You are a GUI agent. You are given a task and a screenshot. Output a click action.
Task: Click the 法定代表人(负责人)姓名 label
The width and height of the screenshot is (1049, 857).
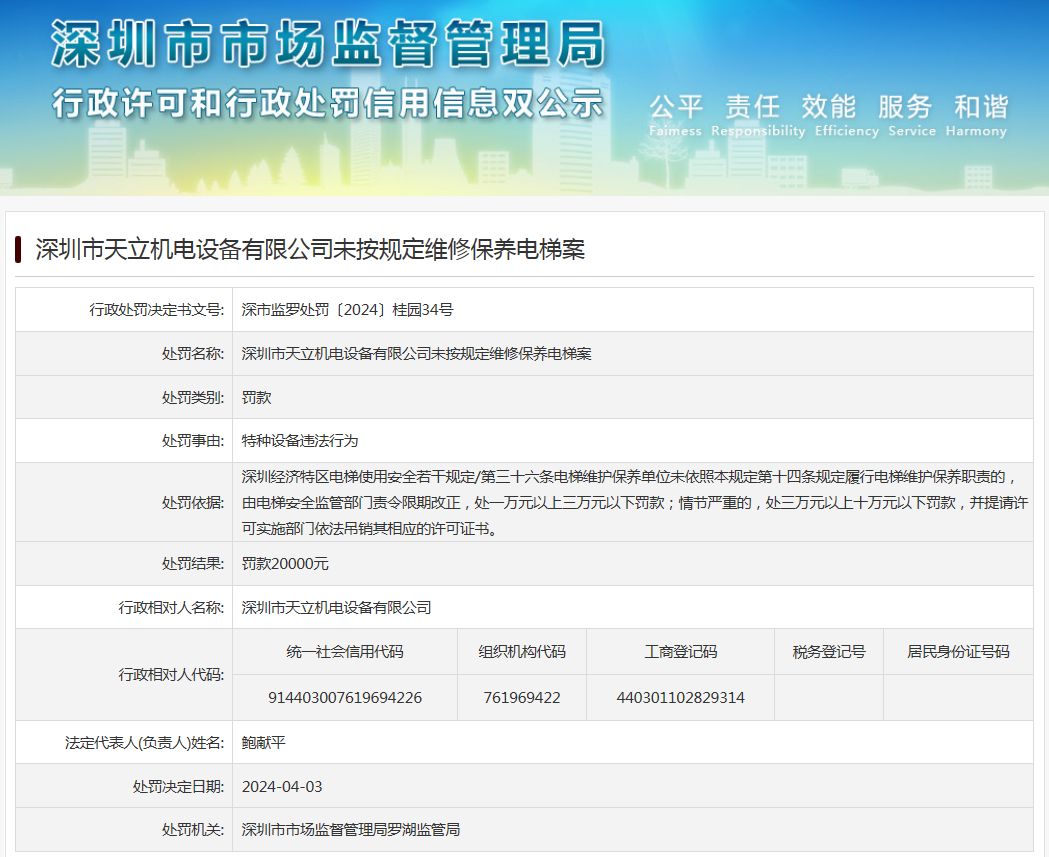pyautogui.click(x=145, y=743)
